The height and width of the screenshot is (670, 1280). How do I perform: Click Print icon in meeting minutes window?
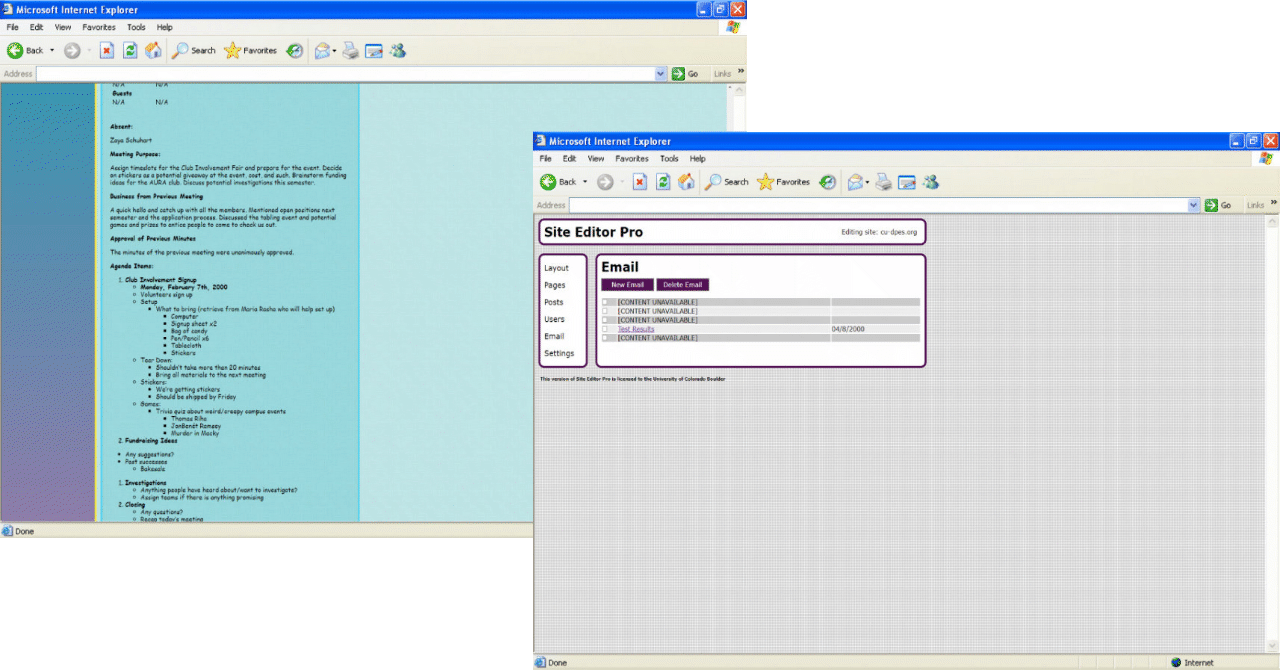pos(351,50)
